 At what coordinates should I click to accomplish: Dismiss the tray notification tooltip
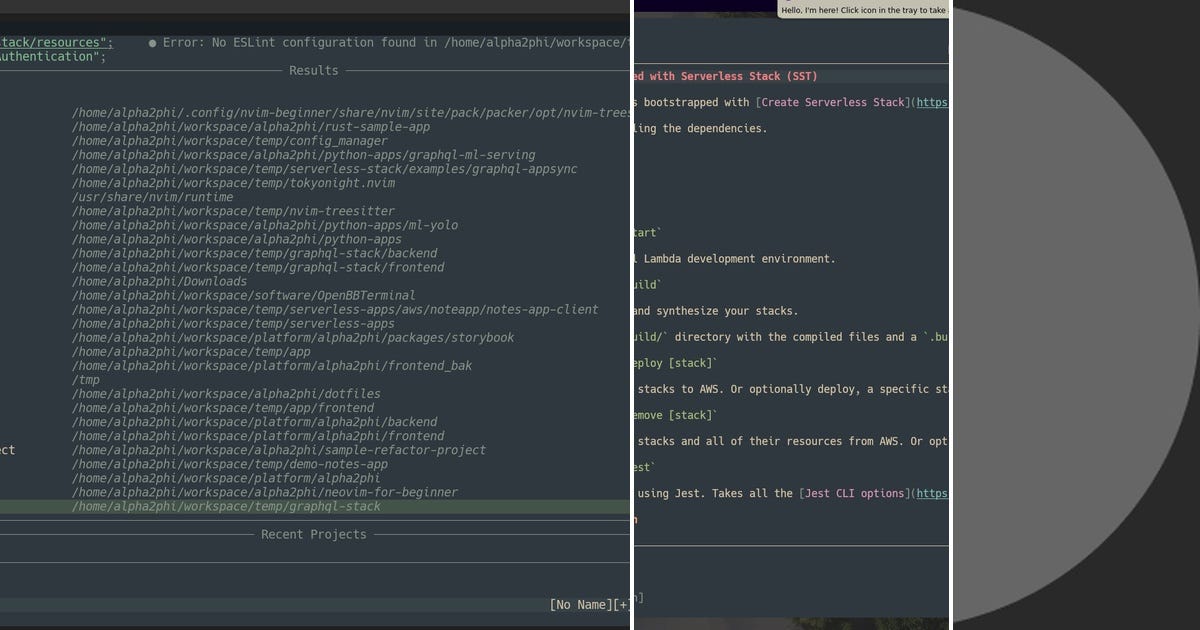(864, 8)
